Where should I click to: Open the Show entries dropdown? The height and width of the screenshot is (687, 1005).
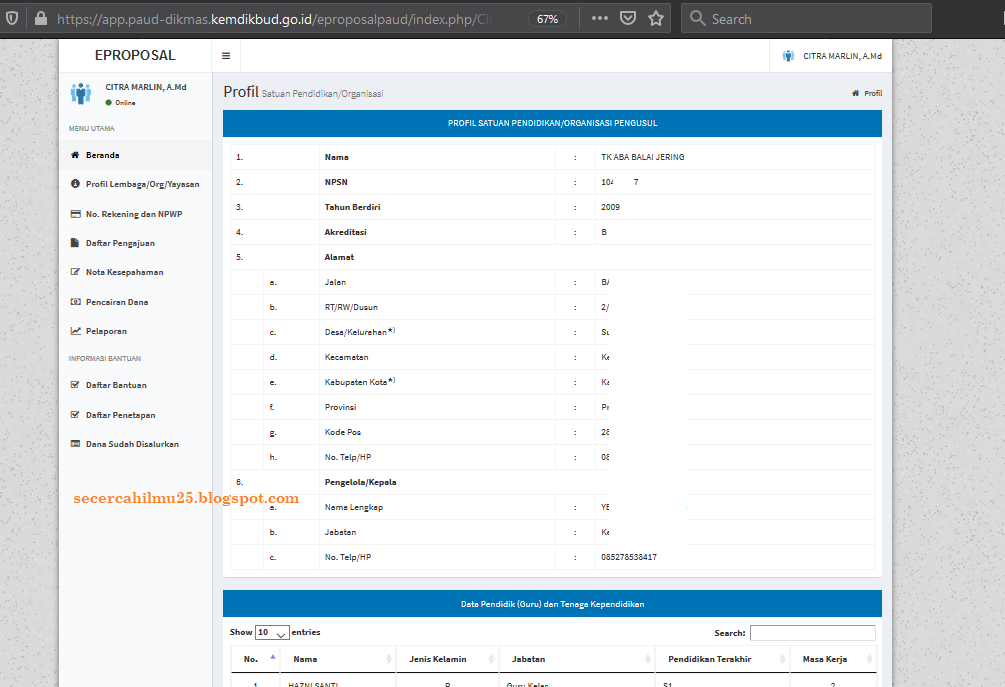[270, 632]
